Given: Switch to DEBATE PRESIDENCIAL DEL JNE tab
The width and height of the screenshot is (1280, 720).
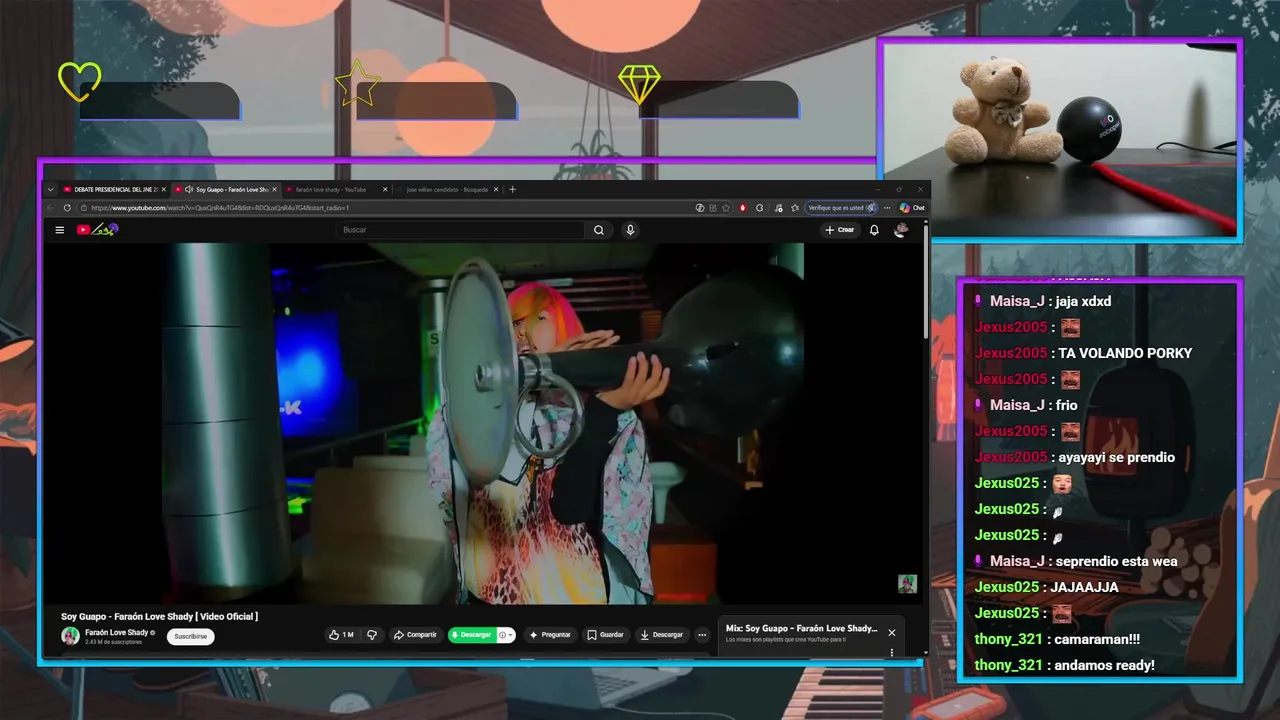Looking at the screenshot, I should (113, 189).
